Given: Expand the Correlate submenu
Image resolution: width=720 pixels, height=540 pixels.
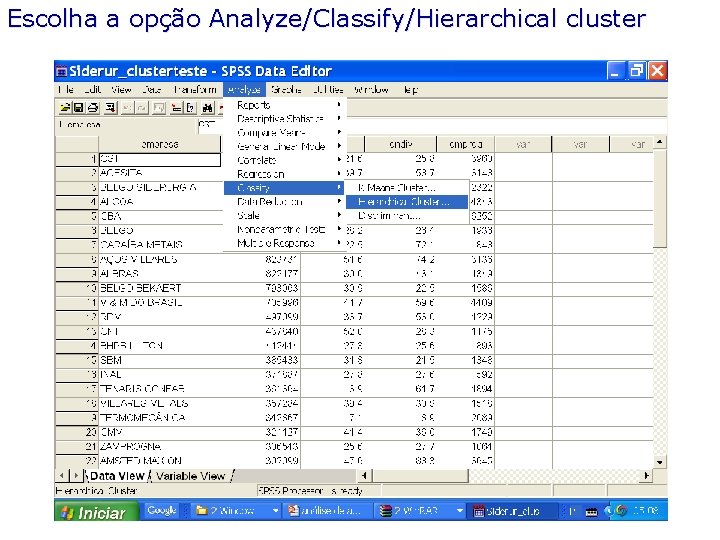Looking at the screenshot, I should tap(285, 160).
